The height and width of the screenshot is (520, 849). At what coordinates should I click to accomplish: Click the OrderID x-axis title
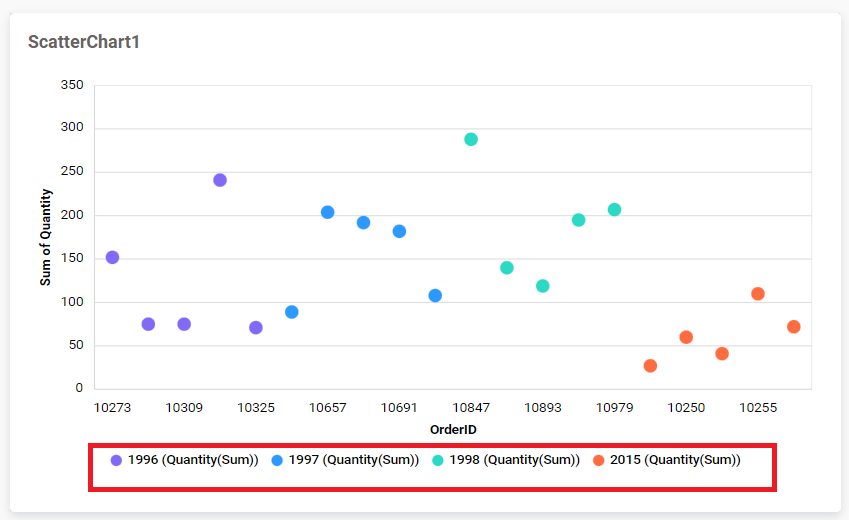453,429
